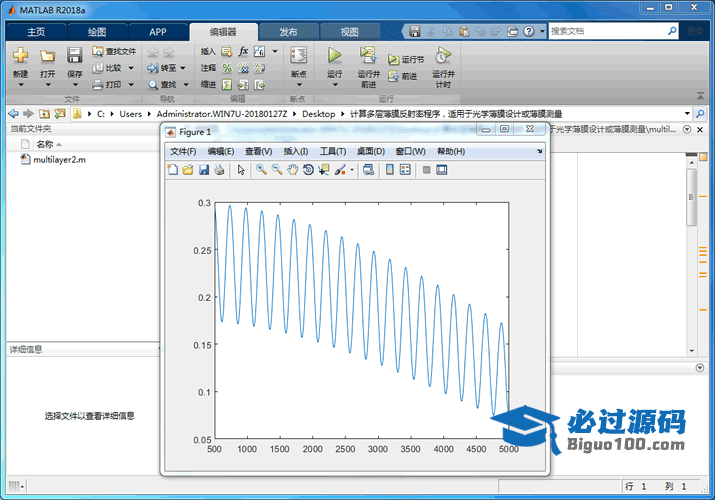Open 文件(F) menu in Figure 1

pyautogui.click(x=183, y=151)
